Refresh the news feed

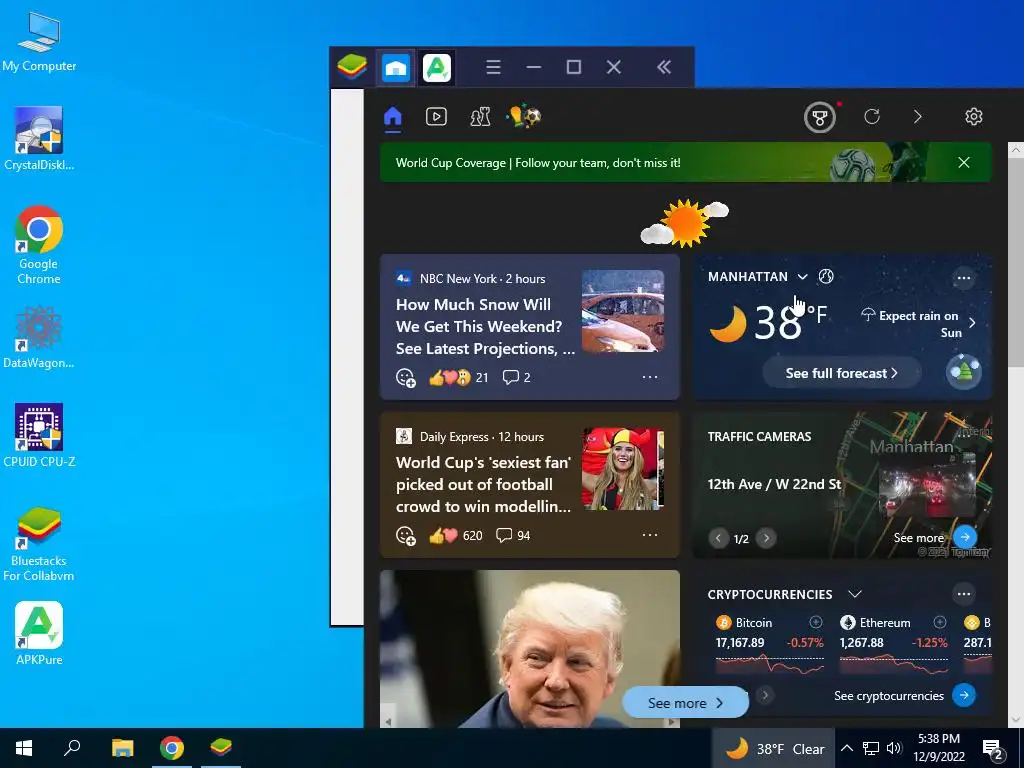pyautogui.click(x=872, y=117)
